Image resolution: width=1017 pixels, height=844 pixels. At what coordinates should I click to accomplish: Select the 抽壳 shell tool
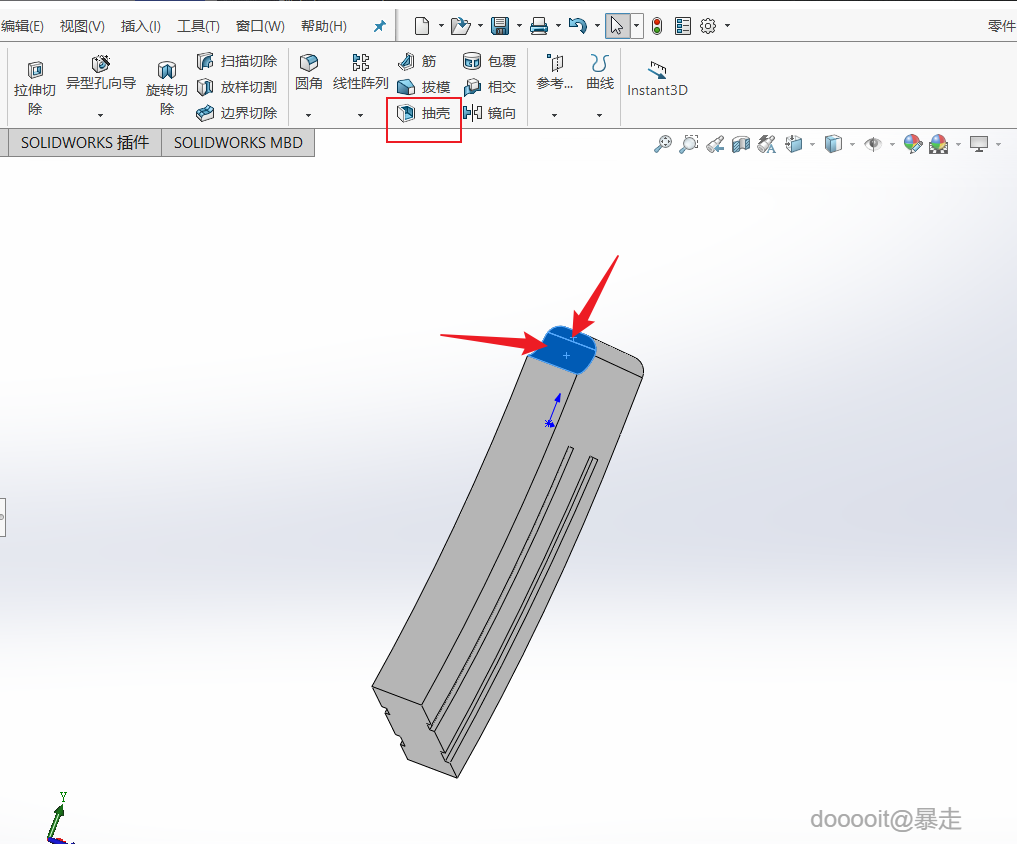pyautogui.click(x=424, y=113)
